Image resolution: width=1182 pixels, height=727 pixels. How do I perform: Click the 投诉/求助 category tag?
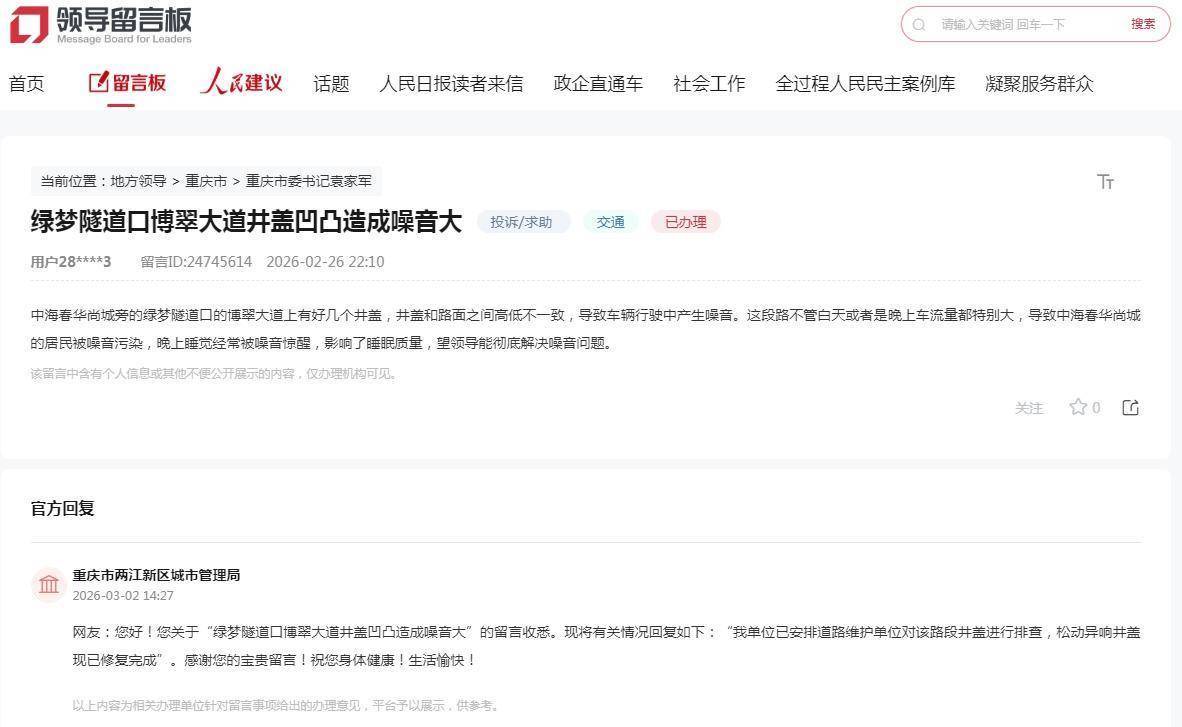click(521, 222)
